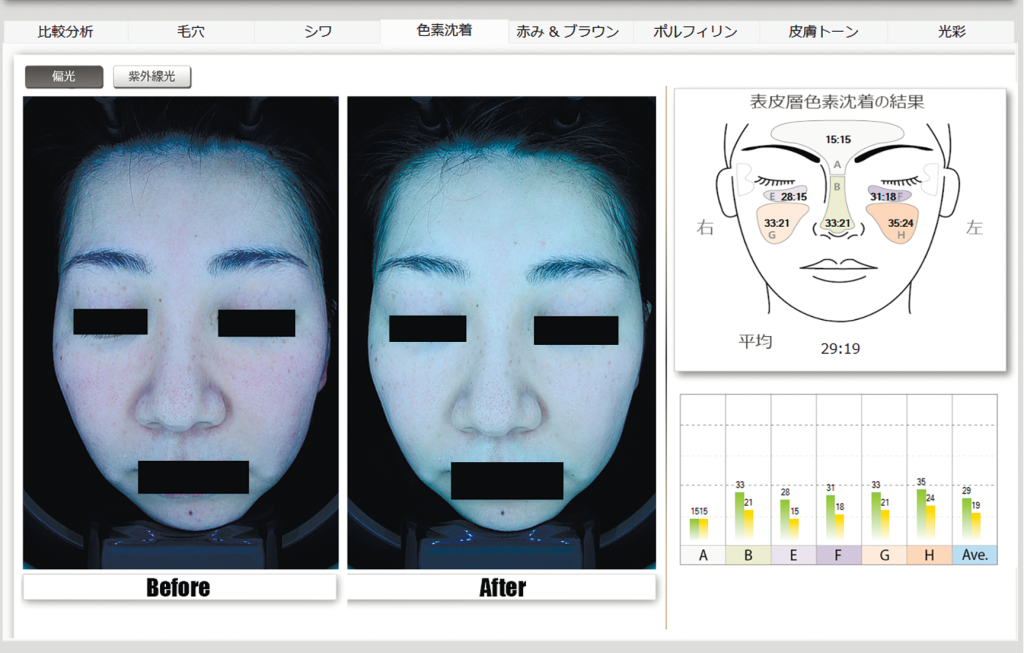Toggle the 偏光 view mode
Image resolution: width=1024 pixels, height=653 pixels.
click(64, 77)
